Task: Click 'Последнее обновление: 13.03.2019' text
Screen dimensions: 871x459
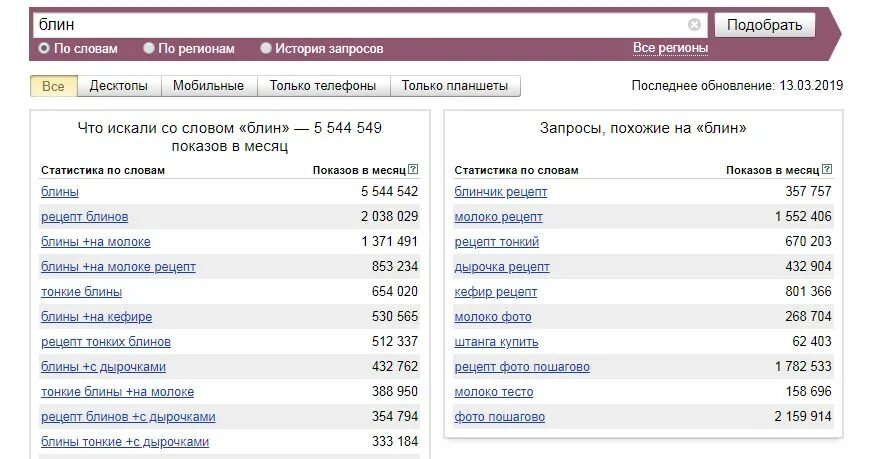Action: pos(737,86)
